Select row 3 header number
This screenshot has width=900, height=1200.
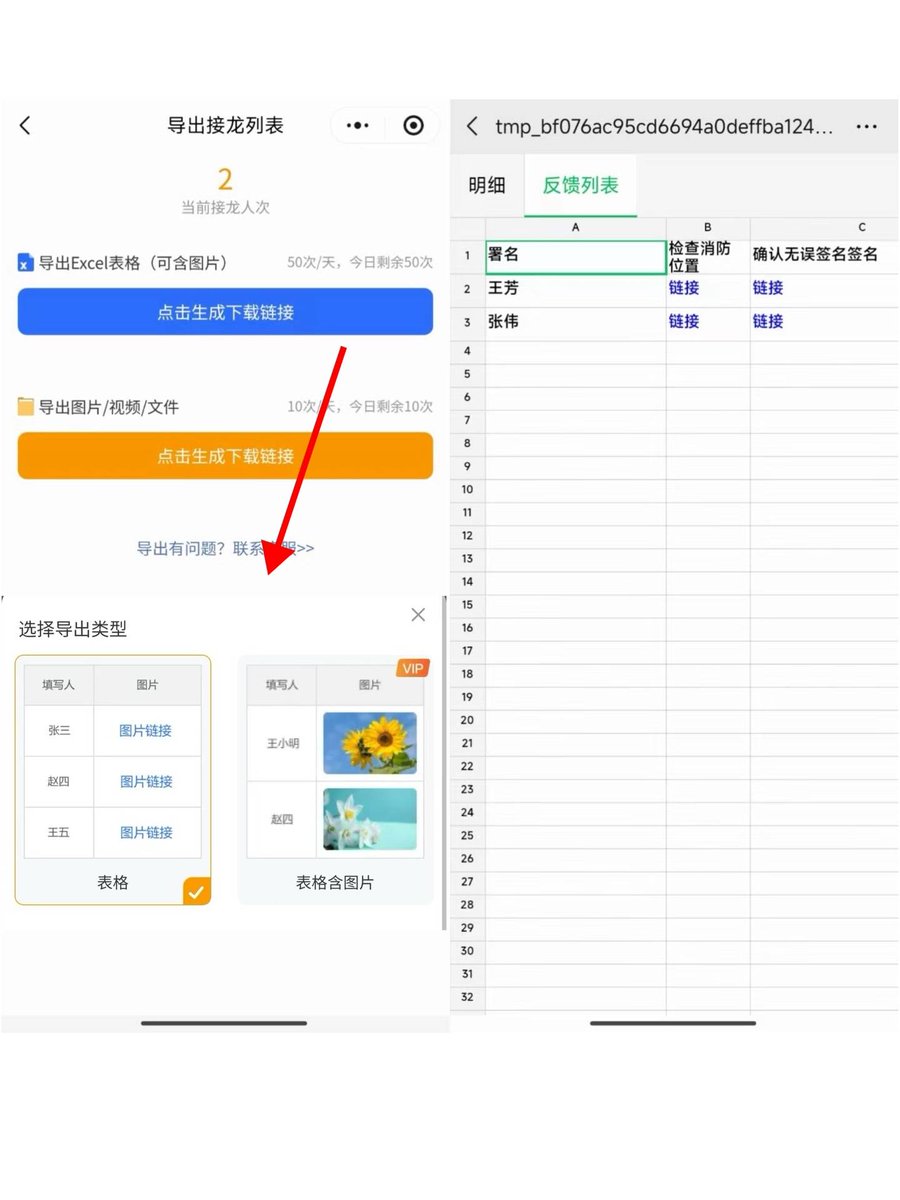tap(467, 322)
